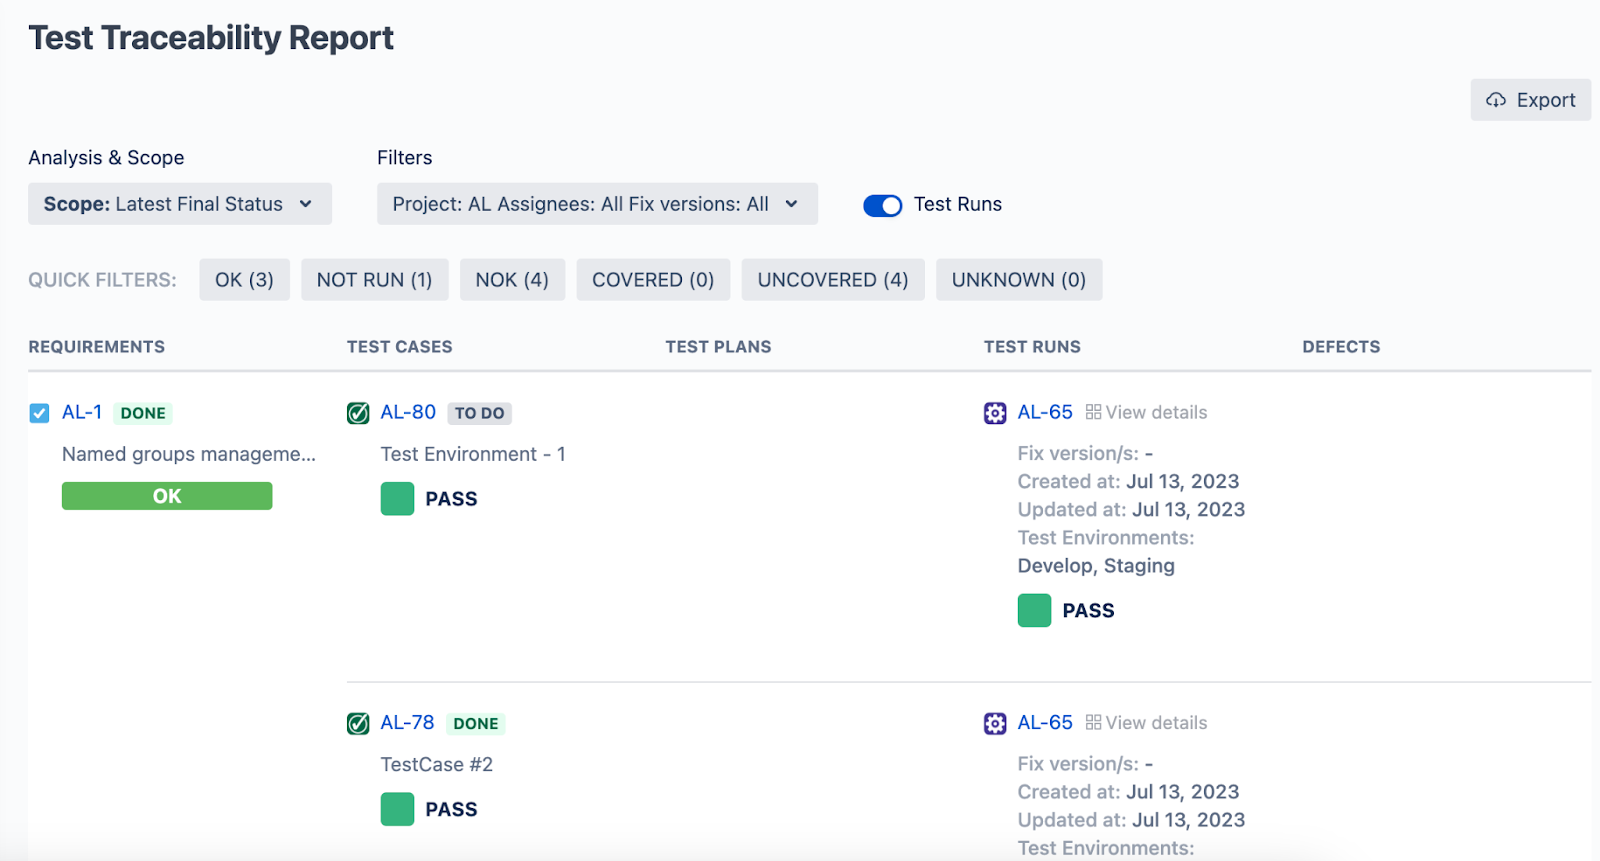Click the TO DO status badge

point(479,413)
